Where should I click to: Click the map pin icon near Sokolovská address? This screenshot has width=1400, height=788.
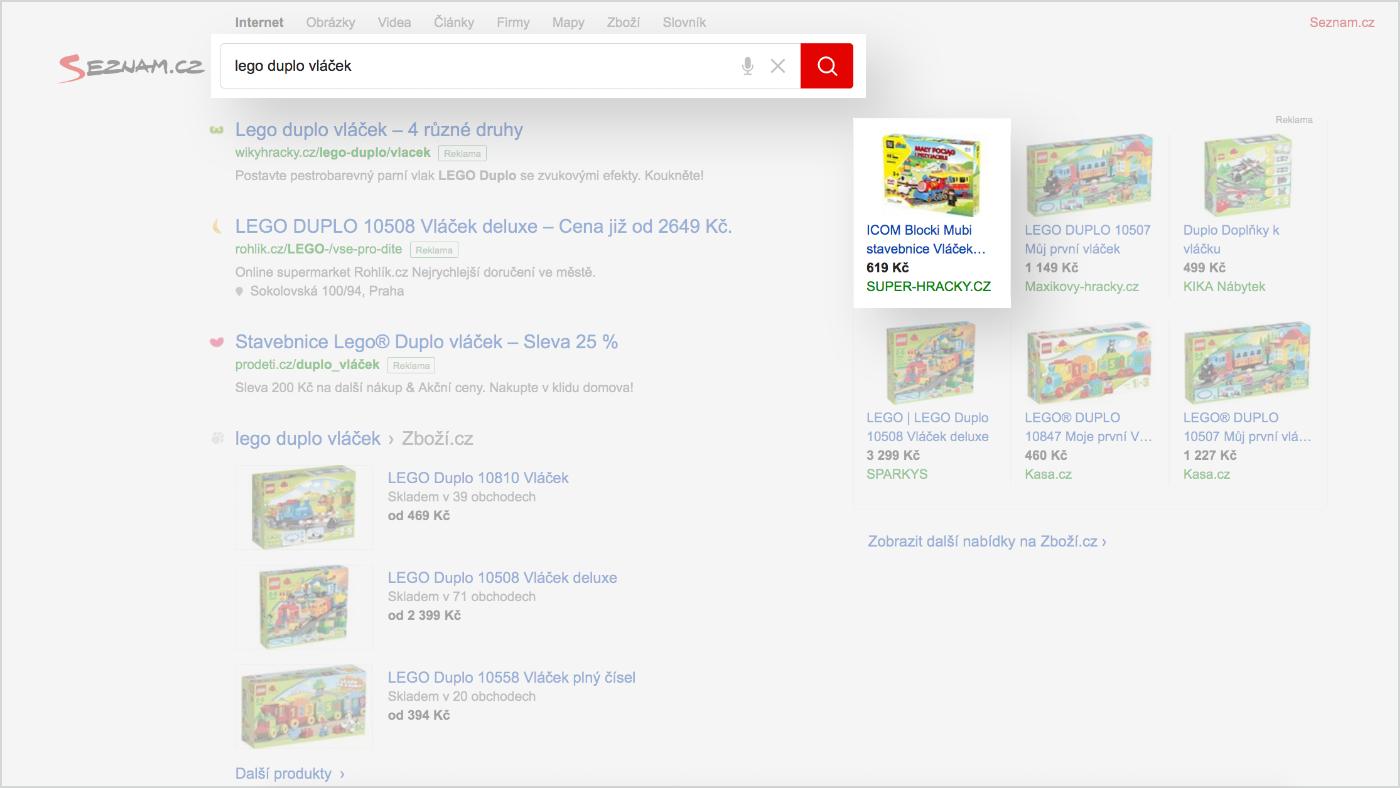pyautogui.click(x=239, y=292)
